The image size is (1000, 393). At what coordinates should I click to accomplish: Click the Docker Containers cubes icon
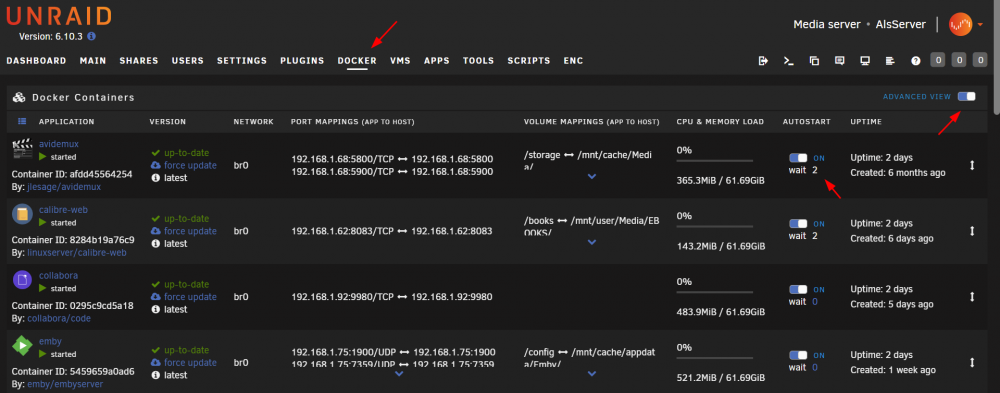[x=19, y=98]
